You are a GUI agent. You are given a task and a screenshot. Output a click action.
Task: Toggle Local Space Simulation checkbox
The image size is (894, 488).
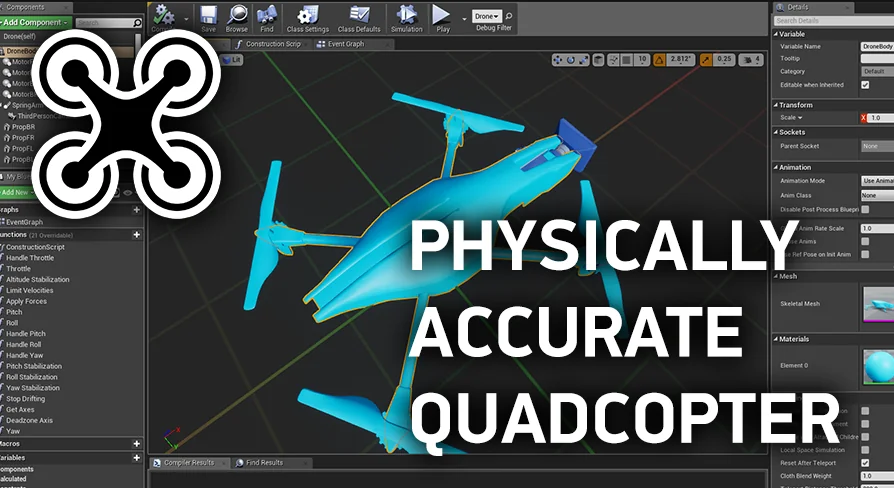tap(865, 450)
